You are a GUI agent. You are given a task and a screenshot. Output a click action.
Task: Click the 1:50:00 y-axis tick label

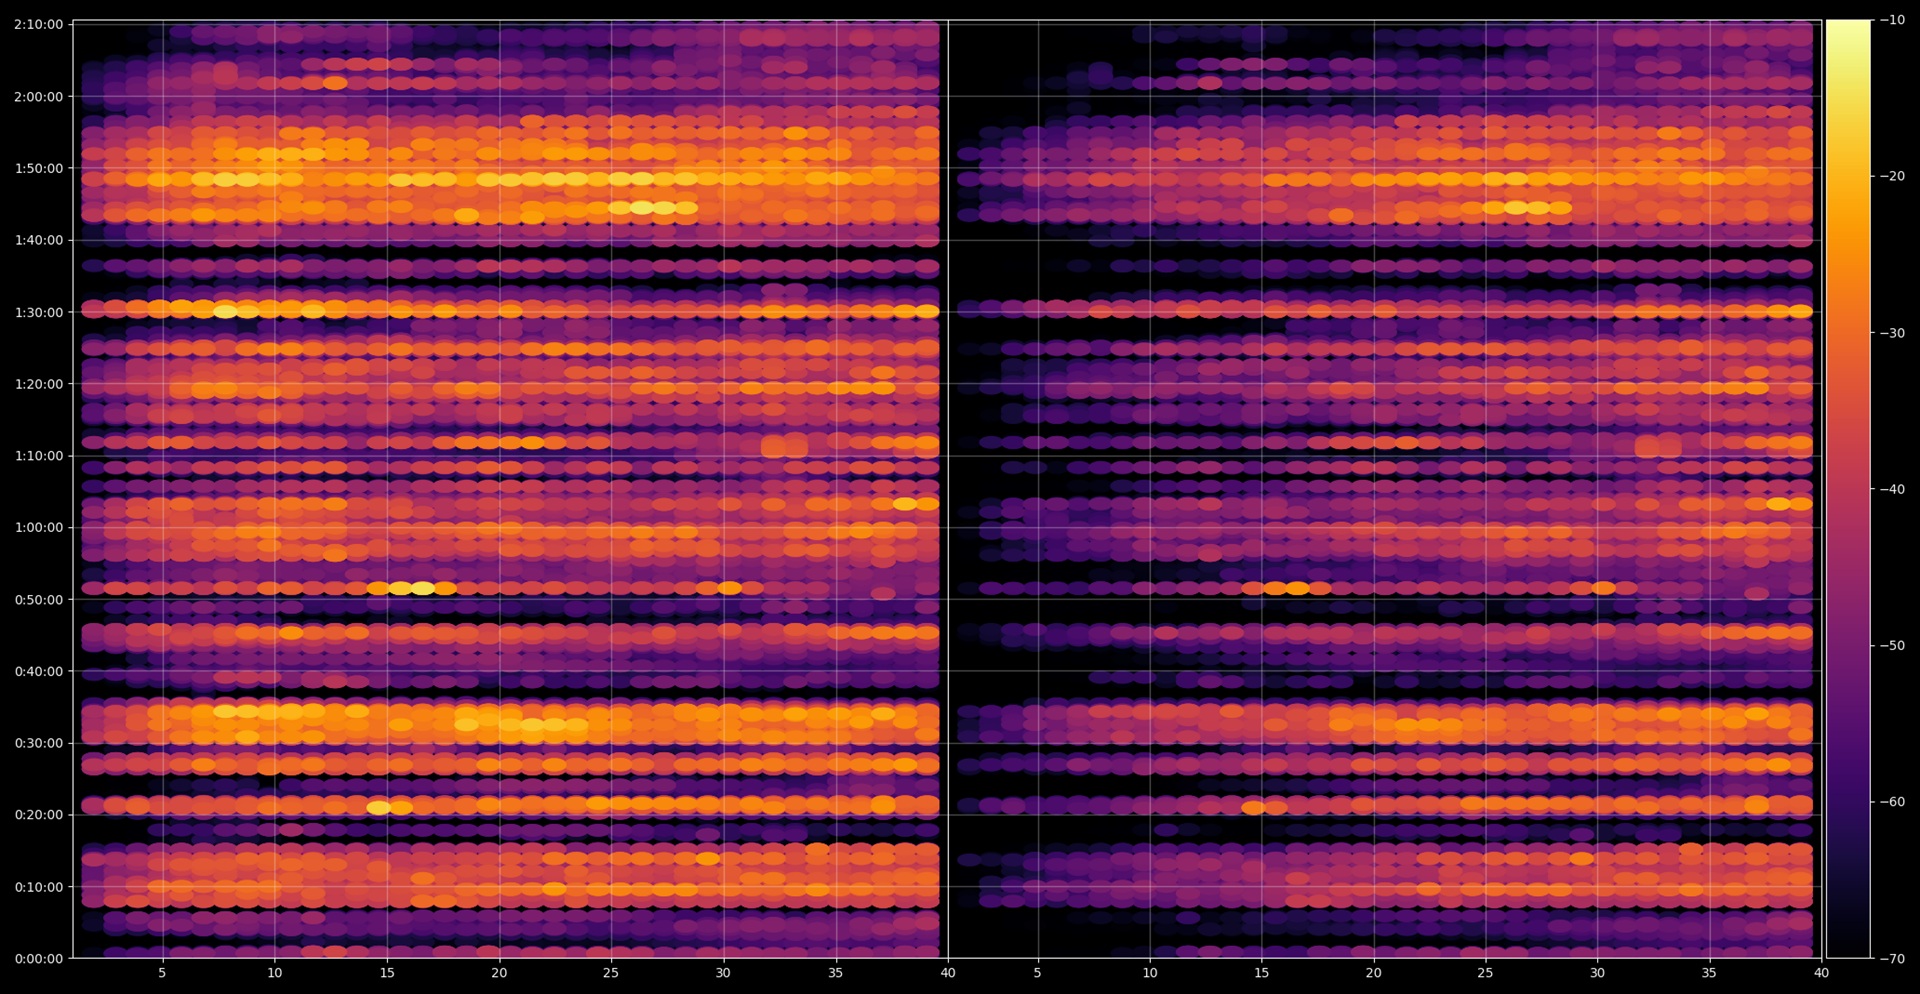(38, 168)
